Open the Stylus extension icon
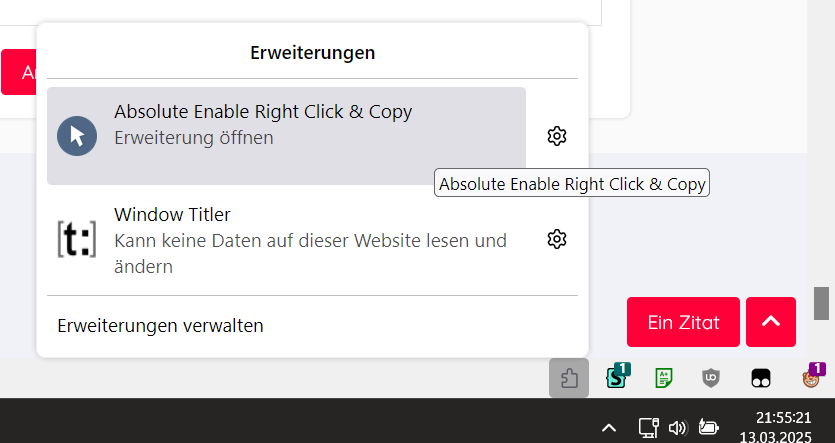This screenshot has height=443, width=835. click(617, 378)
